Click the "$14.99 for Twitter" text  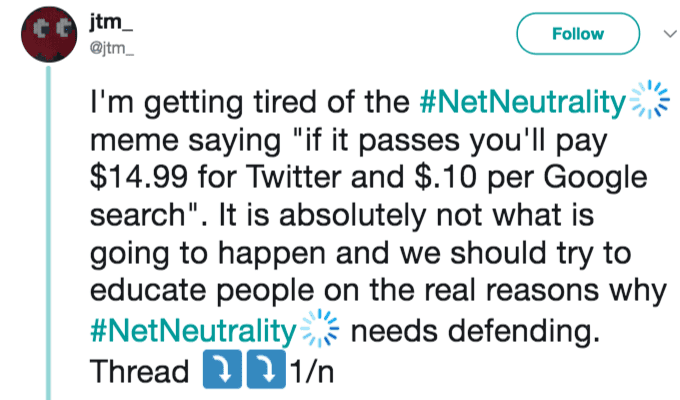tap(216, 177)
